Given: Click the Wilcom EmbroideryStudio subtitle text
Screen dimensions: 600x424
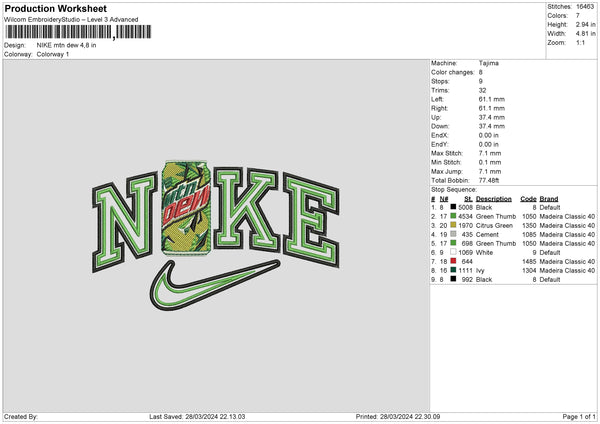Looking at the screenshot, I should click(71, 20).
